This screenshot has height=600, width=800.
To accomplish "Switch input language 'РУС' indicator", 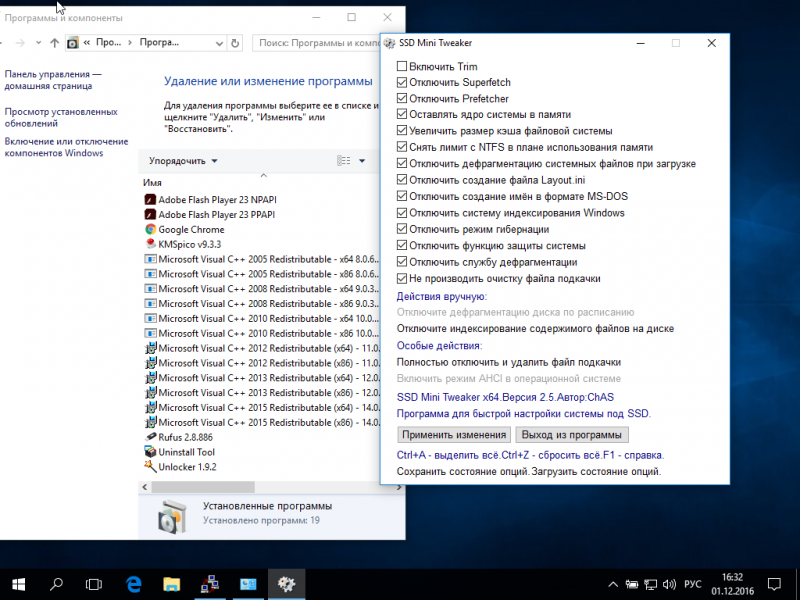I will [x=692, y=584].
